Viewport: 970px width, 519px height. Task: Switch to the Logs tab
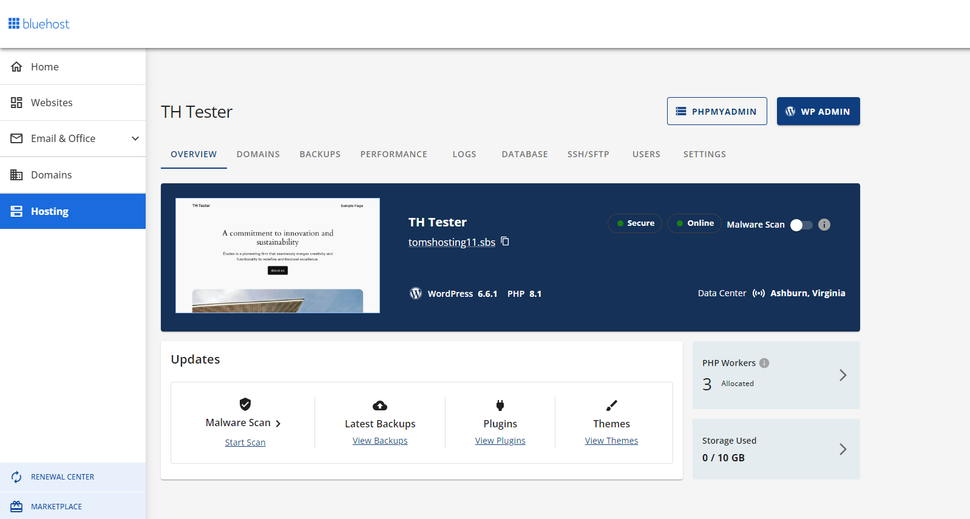click(x=464, y=154)
